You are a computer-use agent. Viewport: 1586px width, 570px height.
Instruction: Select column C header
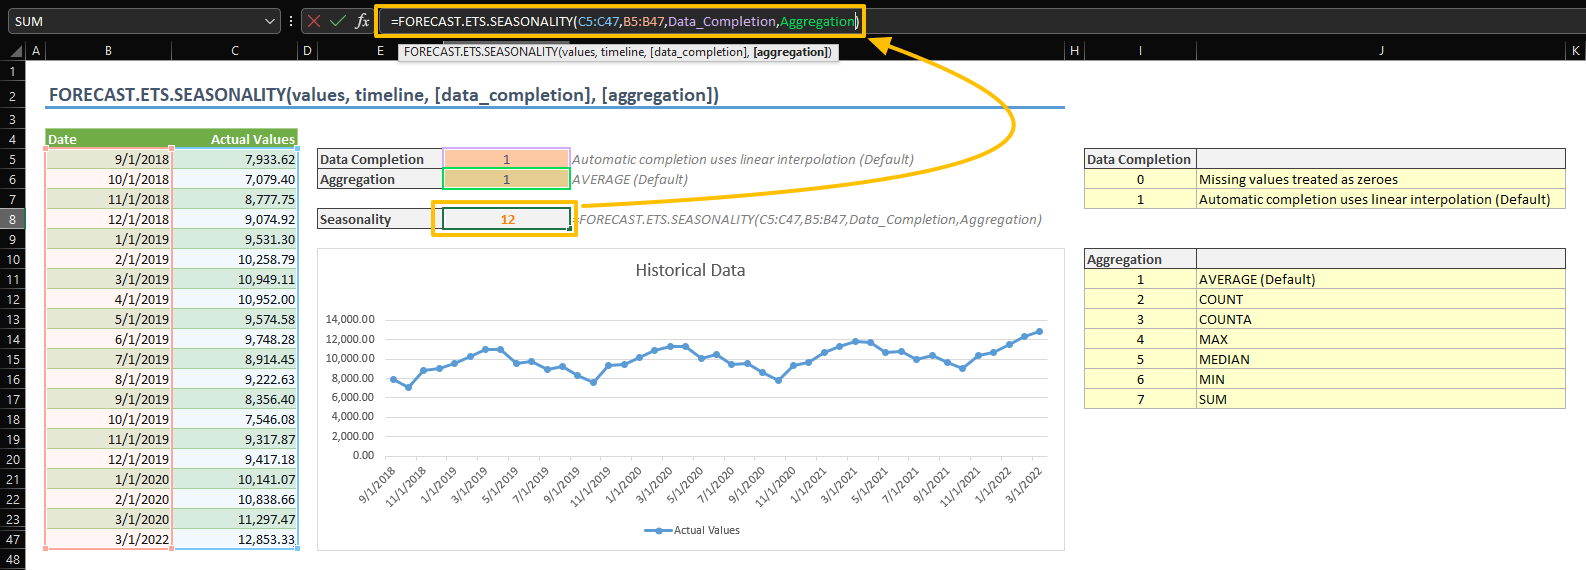tap(235, 50)
